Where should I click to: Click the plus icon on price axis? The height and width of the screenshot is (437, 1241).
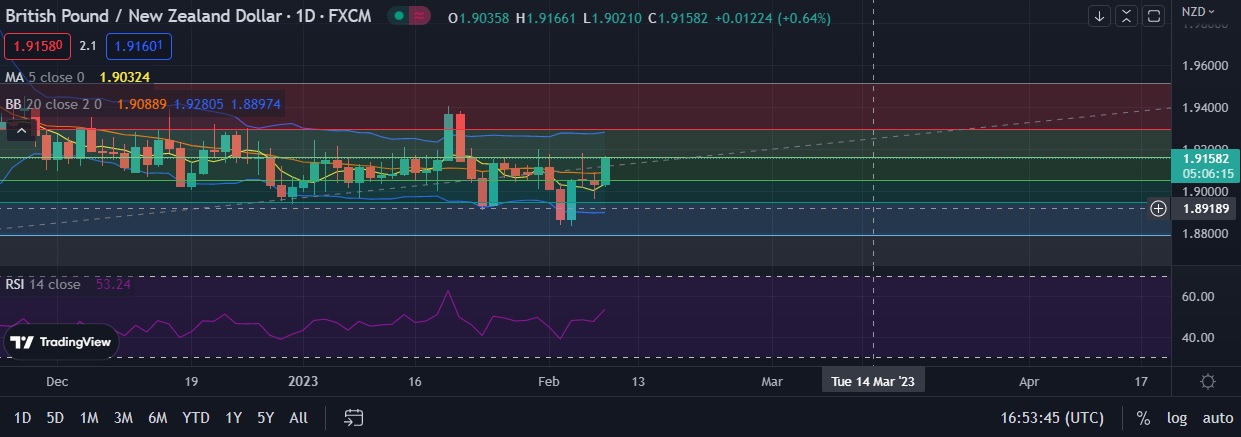click(x=1158, y=208)
